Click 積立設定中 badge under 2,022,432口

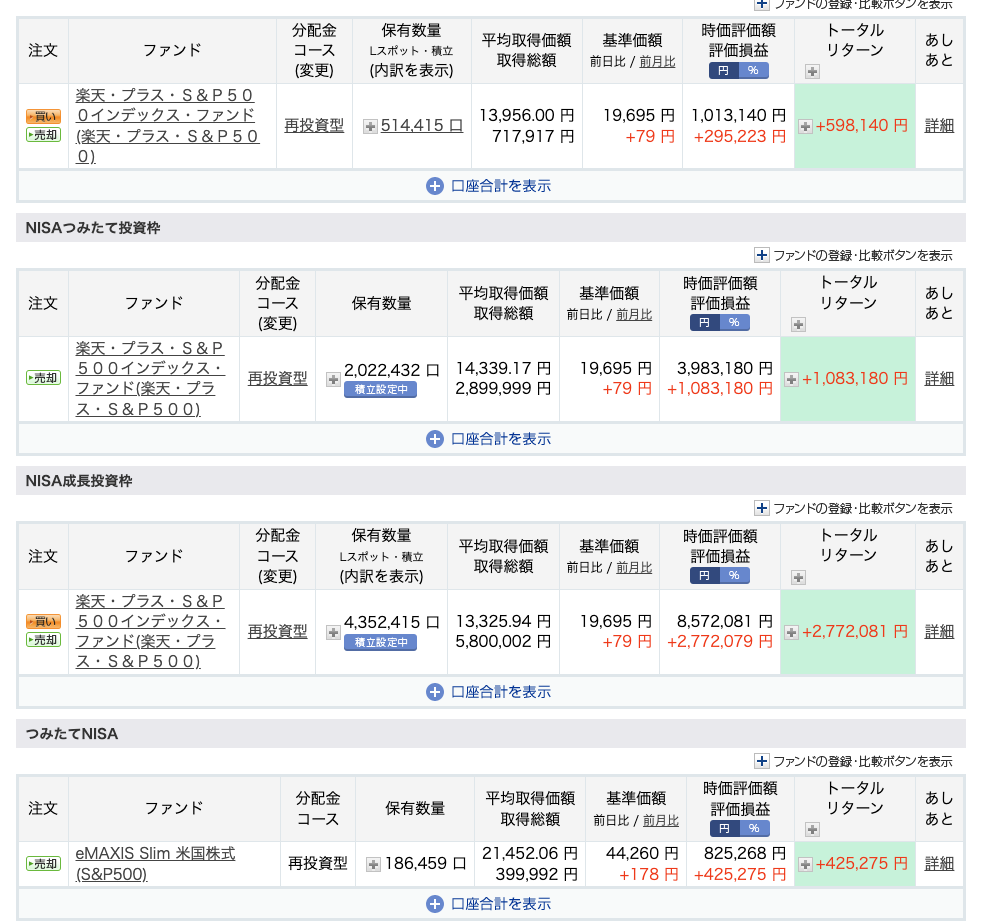[380, 390]
